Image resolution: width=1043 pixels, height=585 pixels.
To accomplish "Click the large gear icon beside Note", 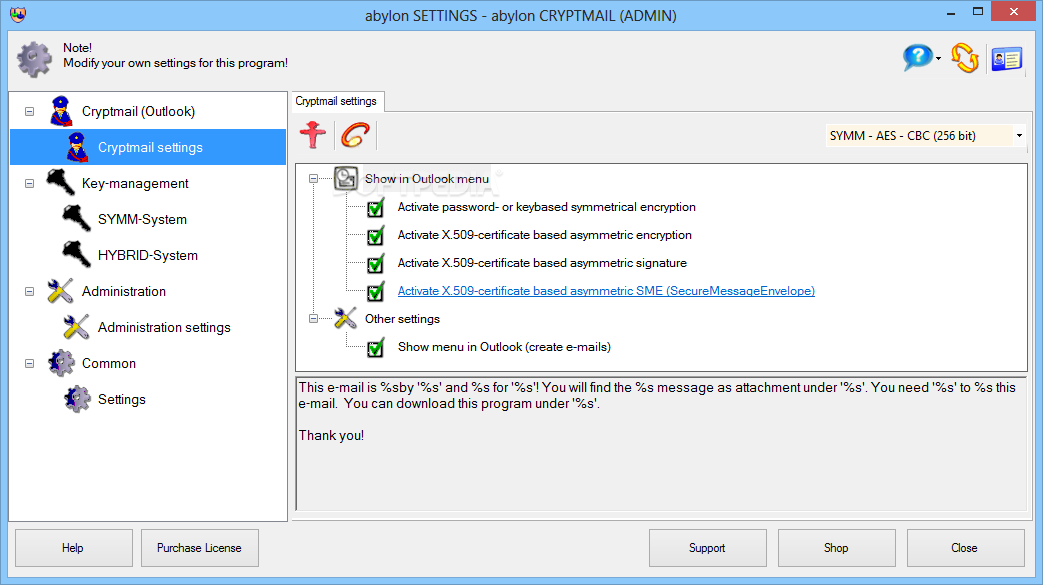I will coord(35,59).
